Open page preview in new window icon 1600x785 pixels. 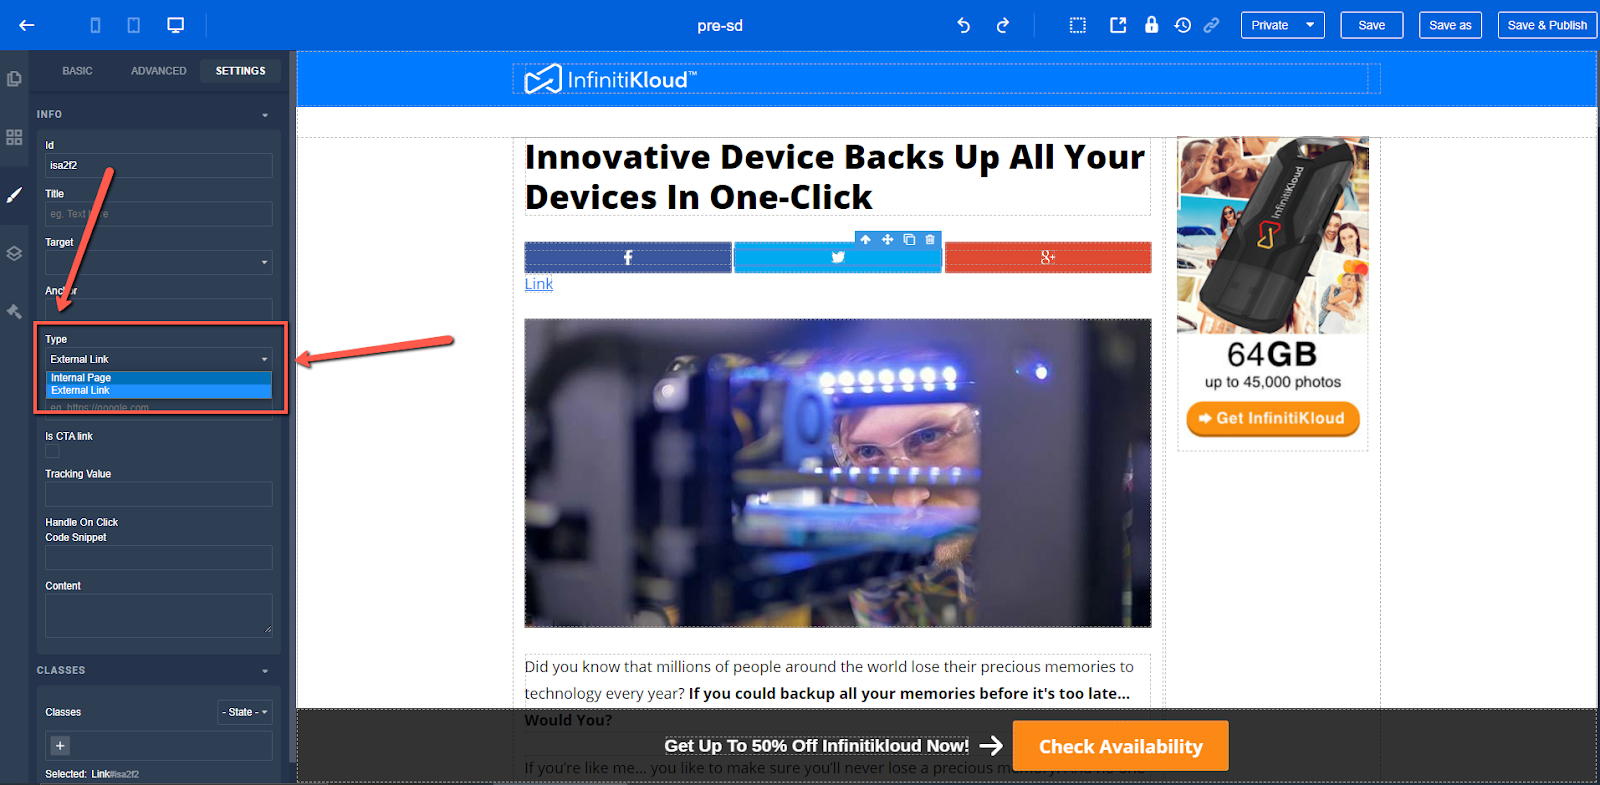click(1118, 25)
